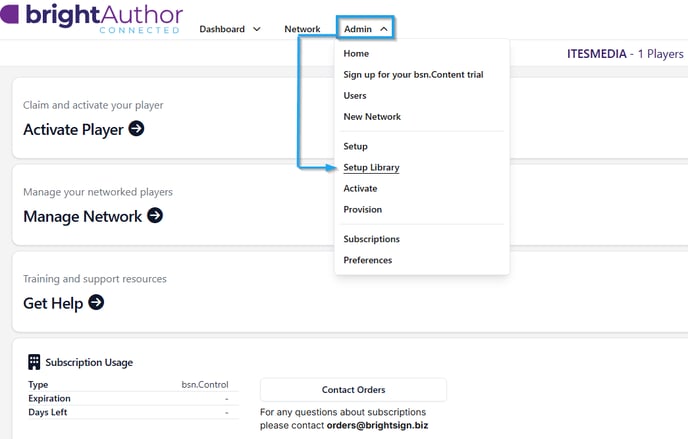Open the Network tab
The image size is (688, 439).
point(302,29)
